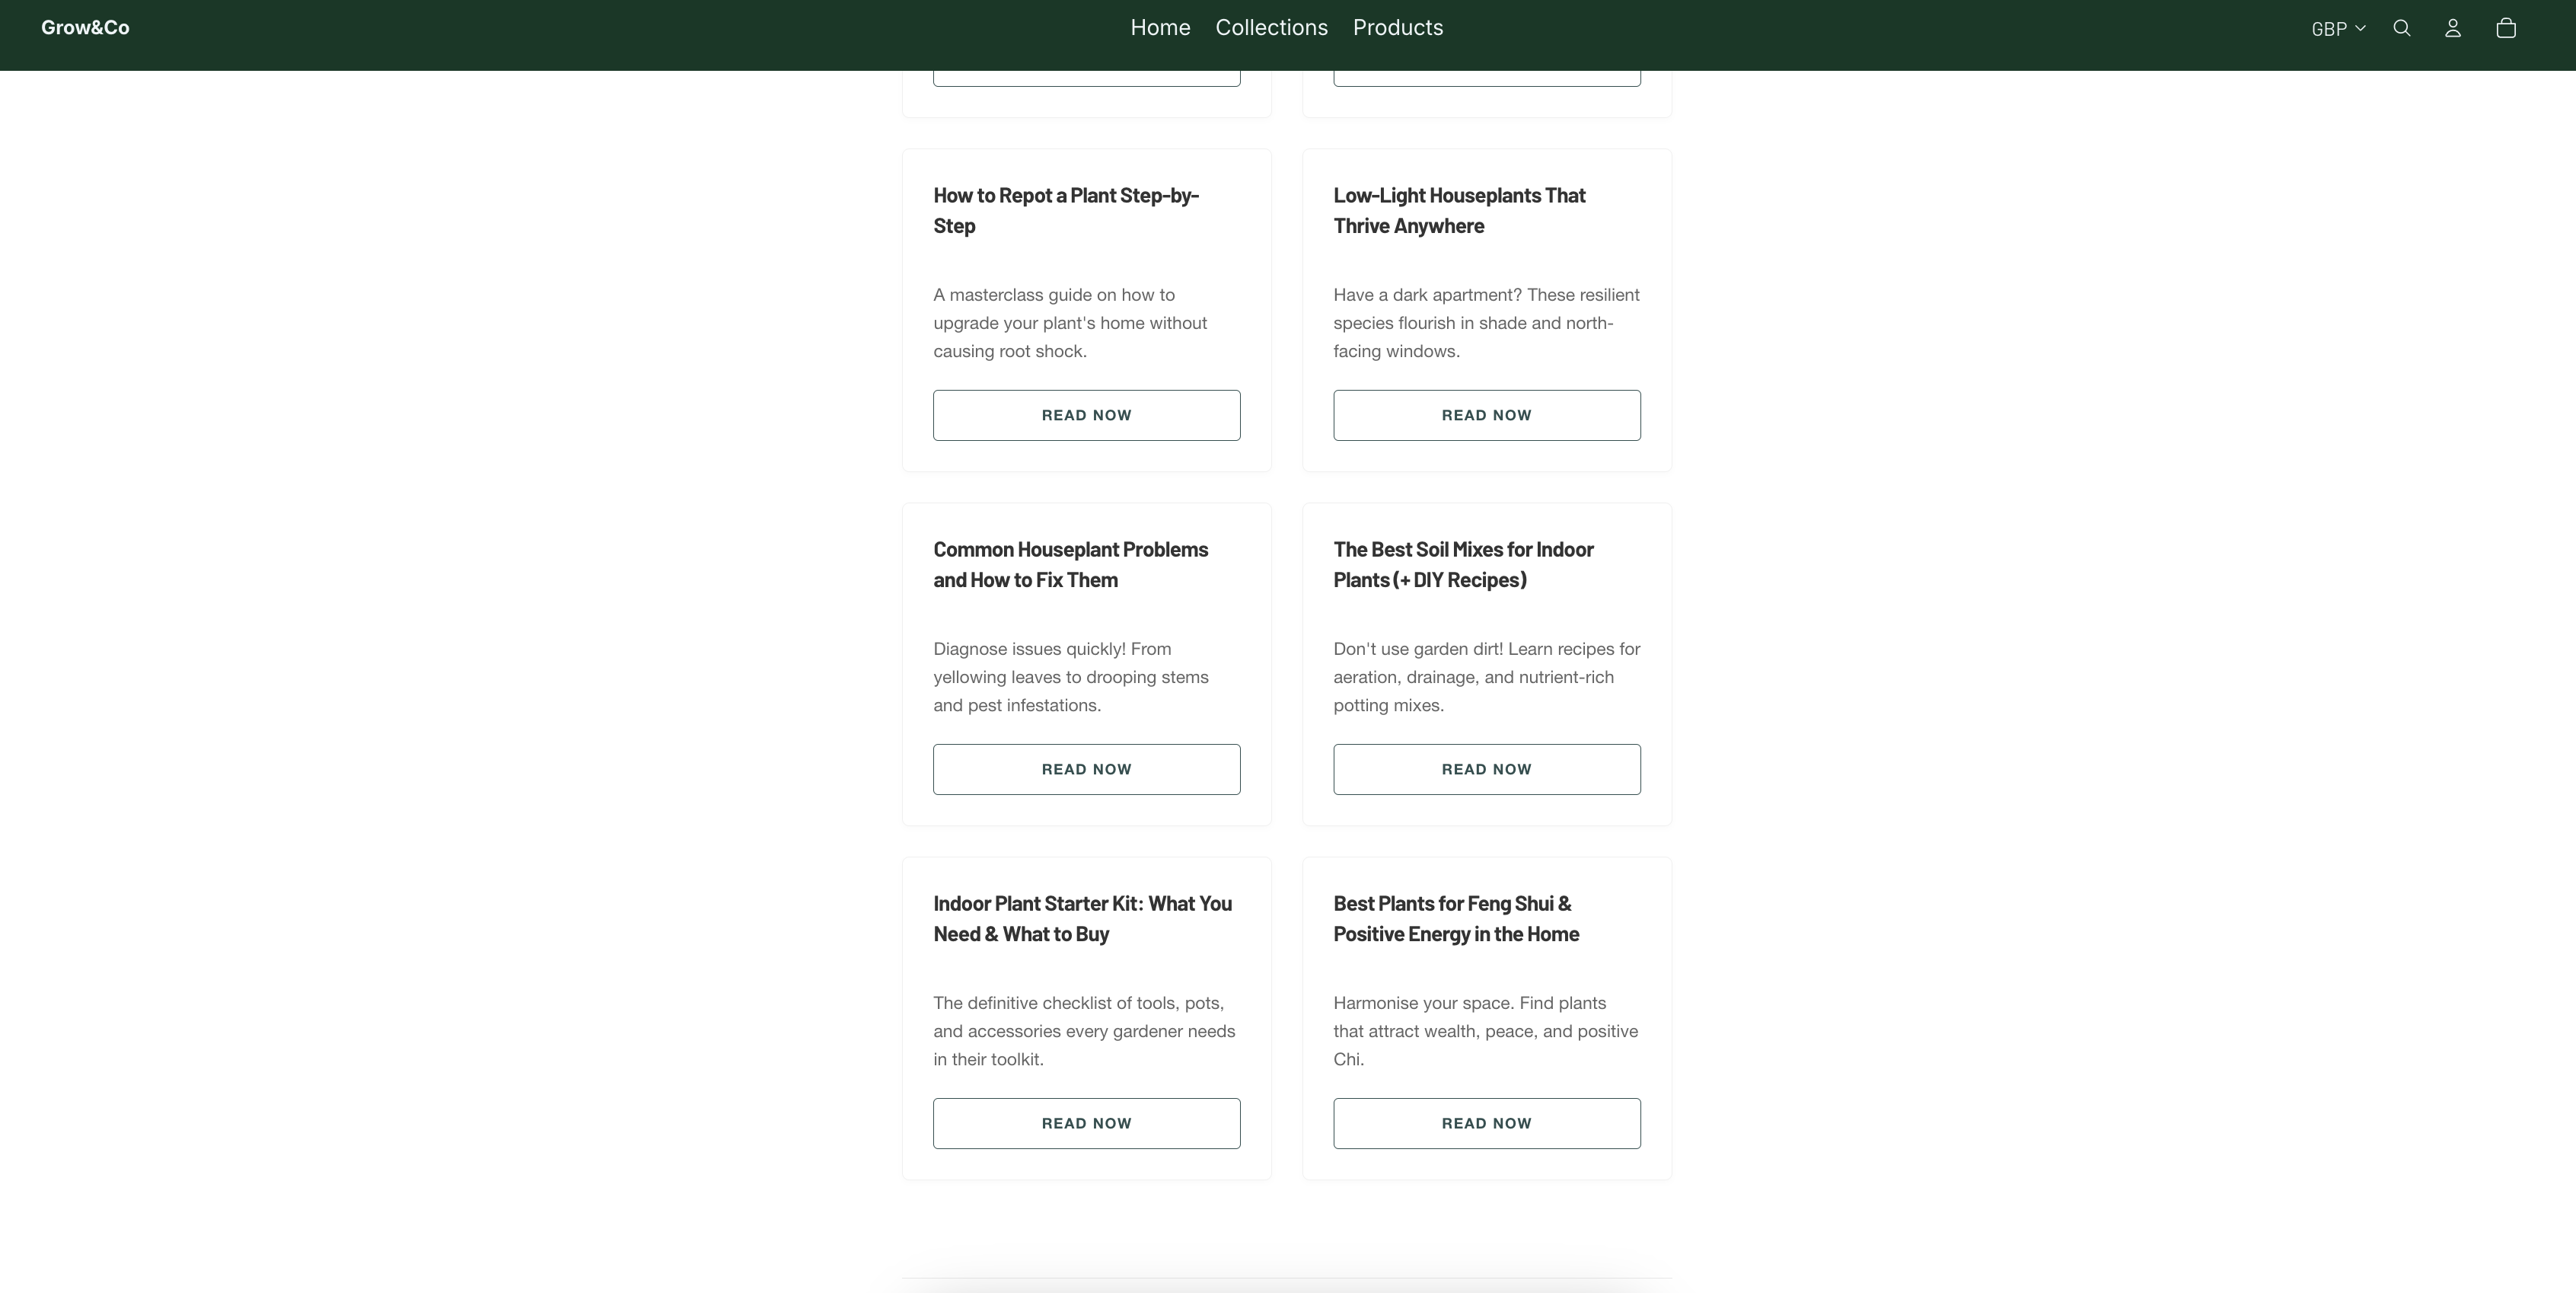The width and height of the screenshot is (2576, 1293).
Task: Open 'How to Repot a Plant Step-by-Step' title
Action: point(1065,210)
